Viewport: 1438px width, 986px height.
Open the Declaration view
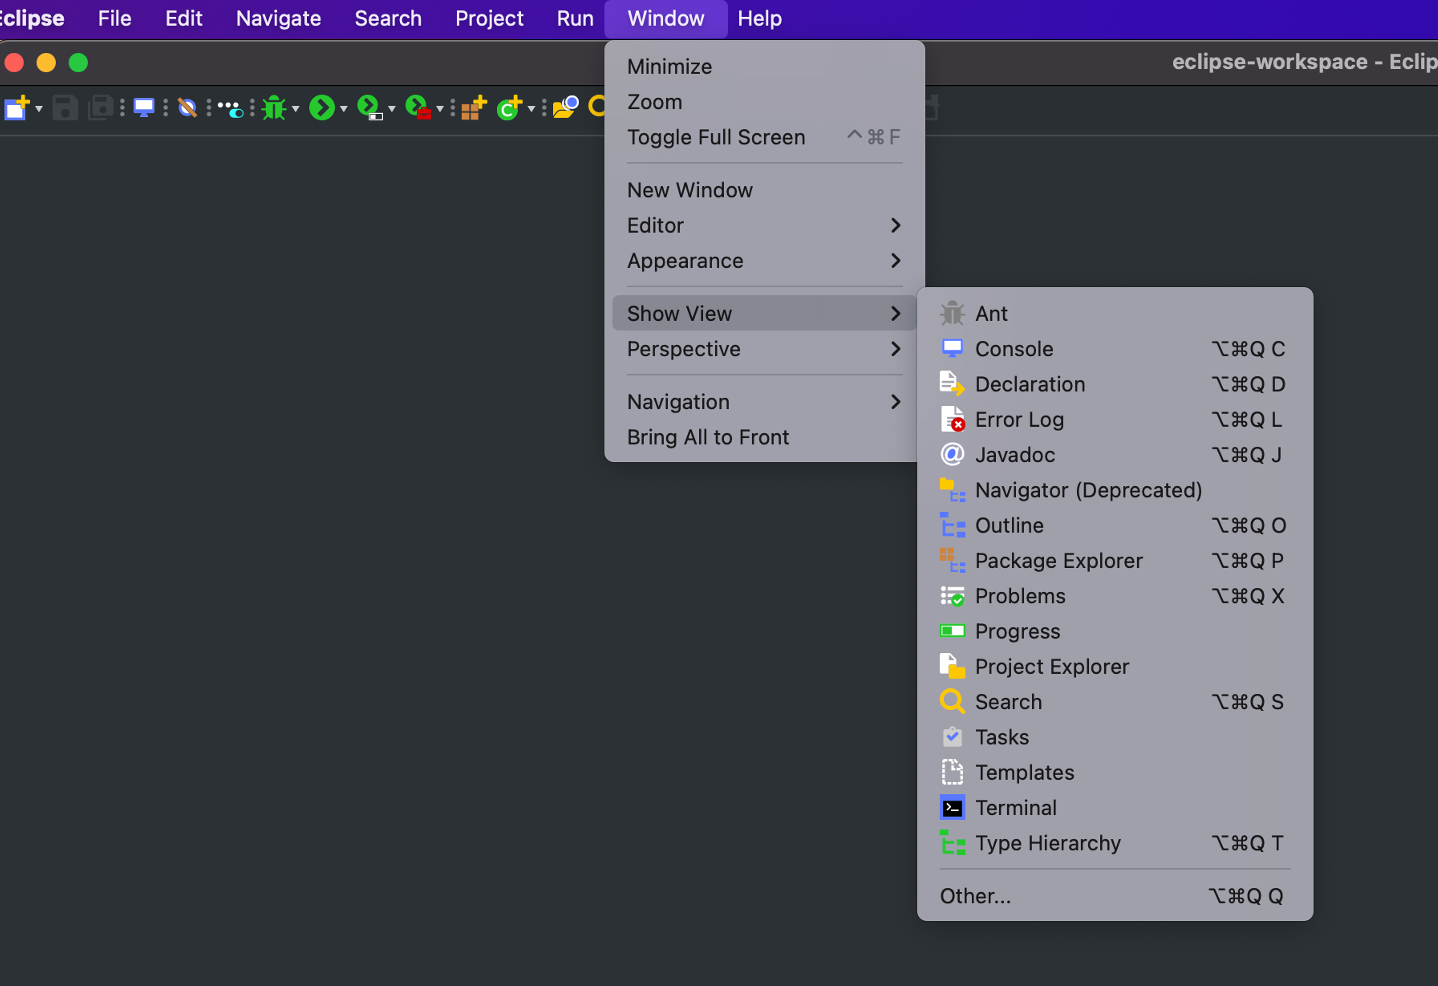click(x=1115, y=384)
